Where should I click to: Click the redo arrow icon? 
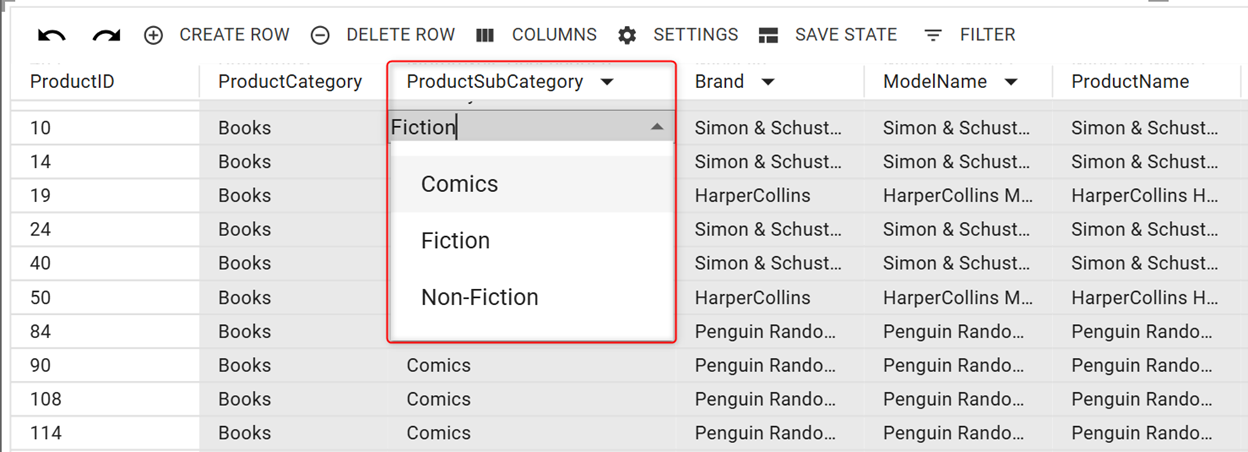click(x=106, y=36)
